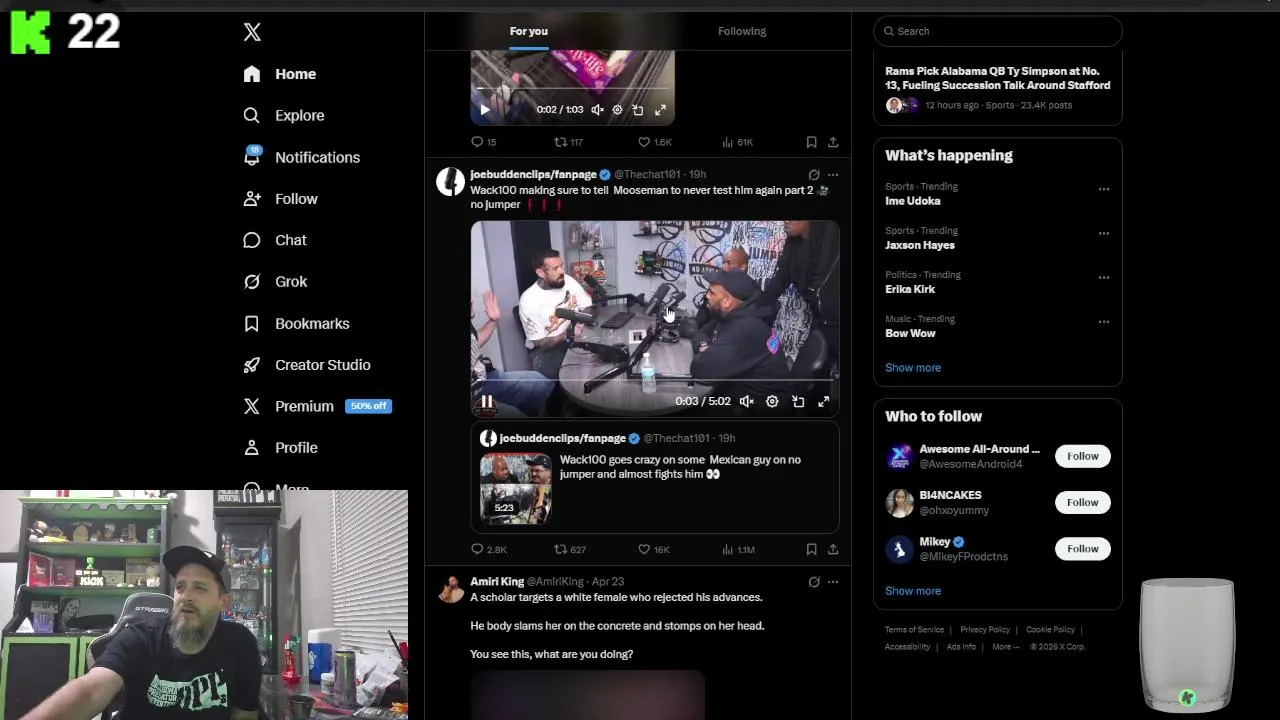Open Creator Studio rocket item
This screenshot has height=720, width=1280.
307,365
